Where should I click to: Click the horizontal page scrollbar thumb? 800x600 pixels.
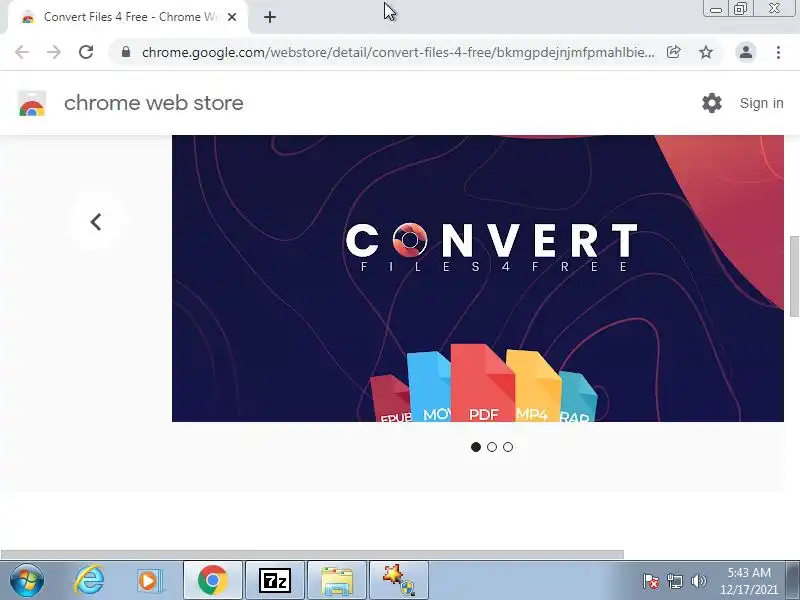coord(312,554)
